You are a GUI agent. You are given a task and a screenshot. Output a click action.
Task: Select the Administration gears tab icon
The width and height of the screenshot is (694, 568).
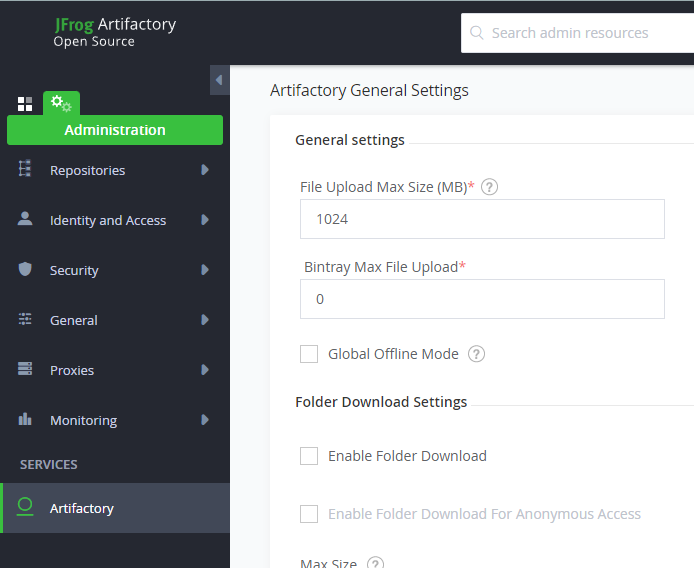61,103
